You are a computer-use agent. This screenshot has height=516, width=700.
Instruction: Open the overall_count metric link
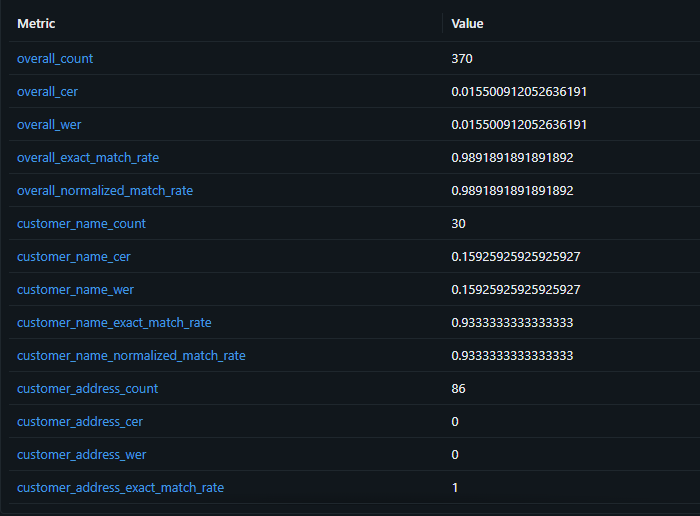point(55,59)
